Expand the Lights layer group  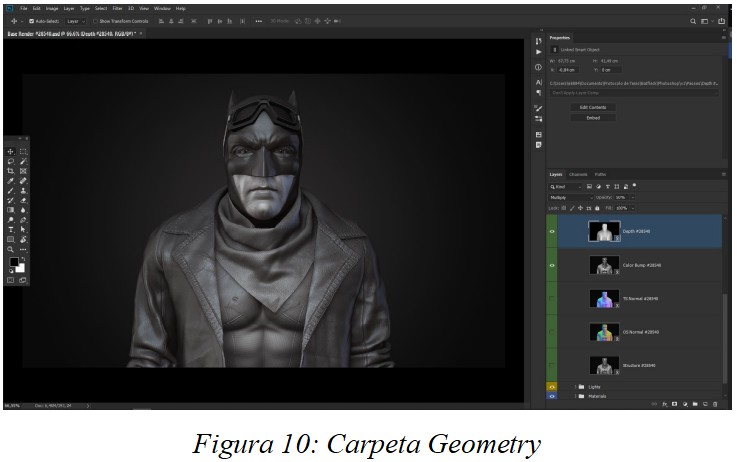(x=576, y=386)
